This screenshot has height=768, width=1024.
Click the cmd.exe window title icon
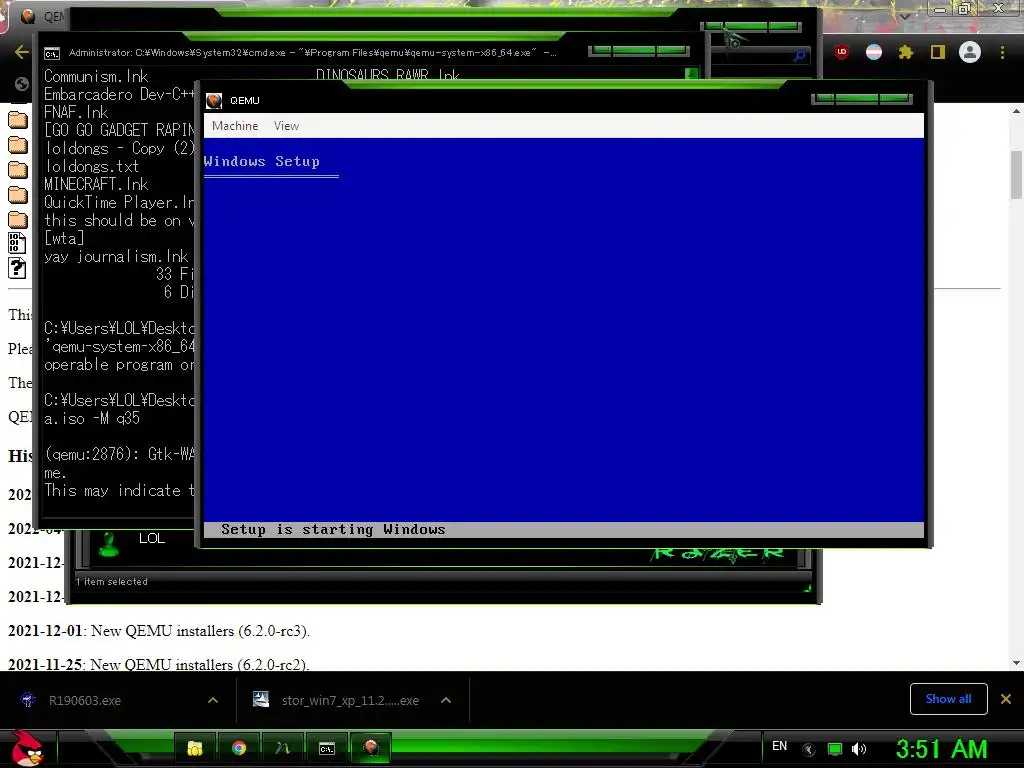pos(52,54)
